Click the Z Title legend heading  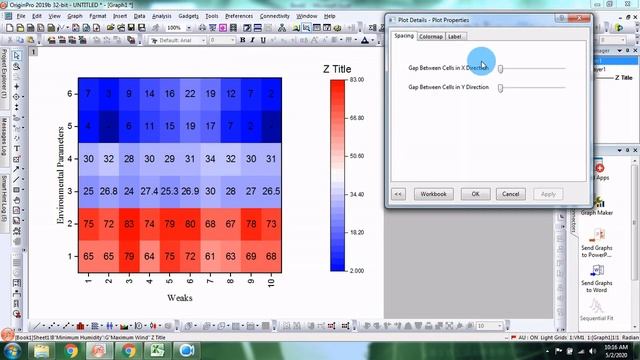(337, 69)
